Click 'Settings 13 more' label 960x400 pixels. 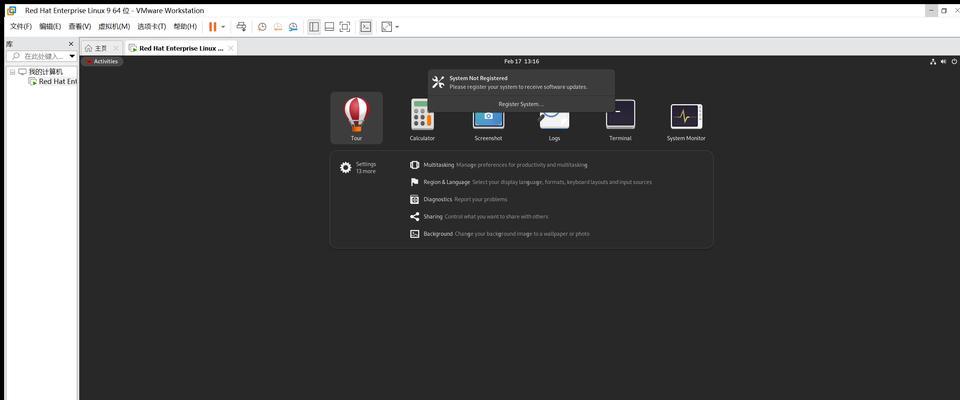pyautogui.click(x=366, y=168)
